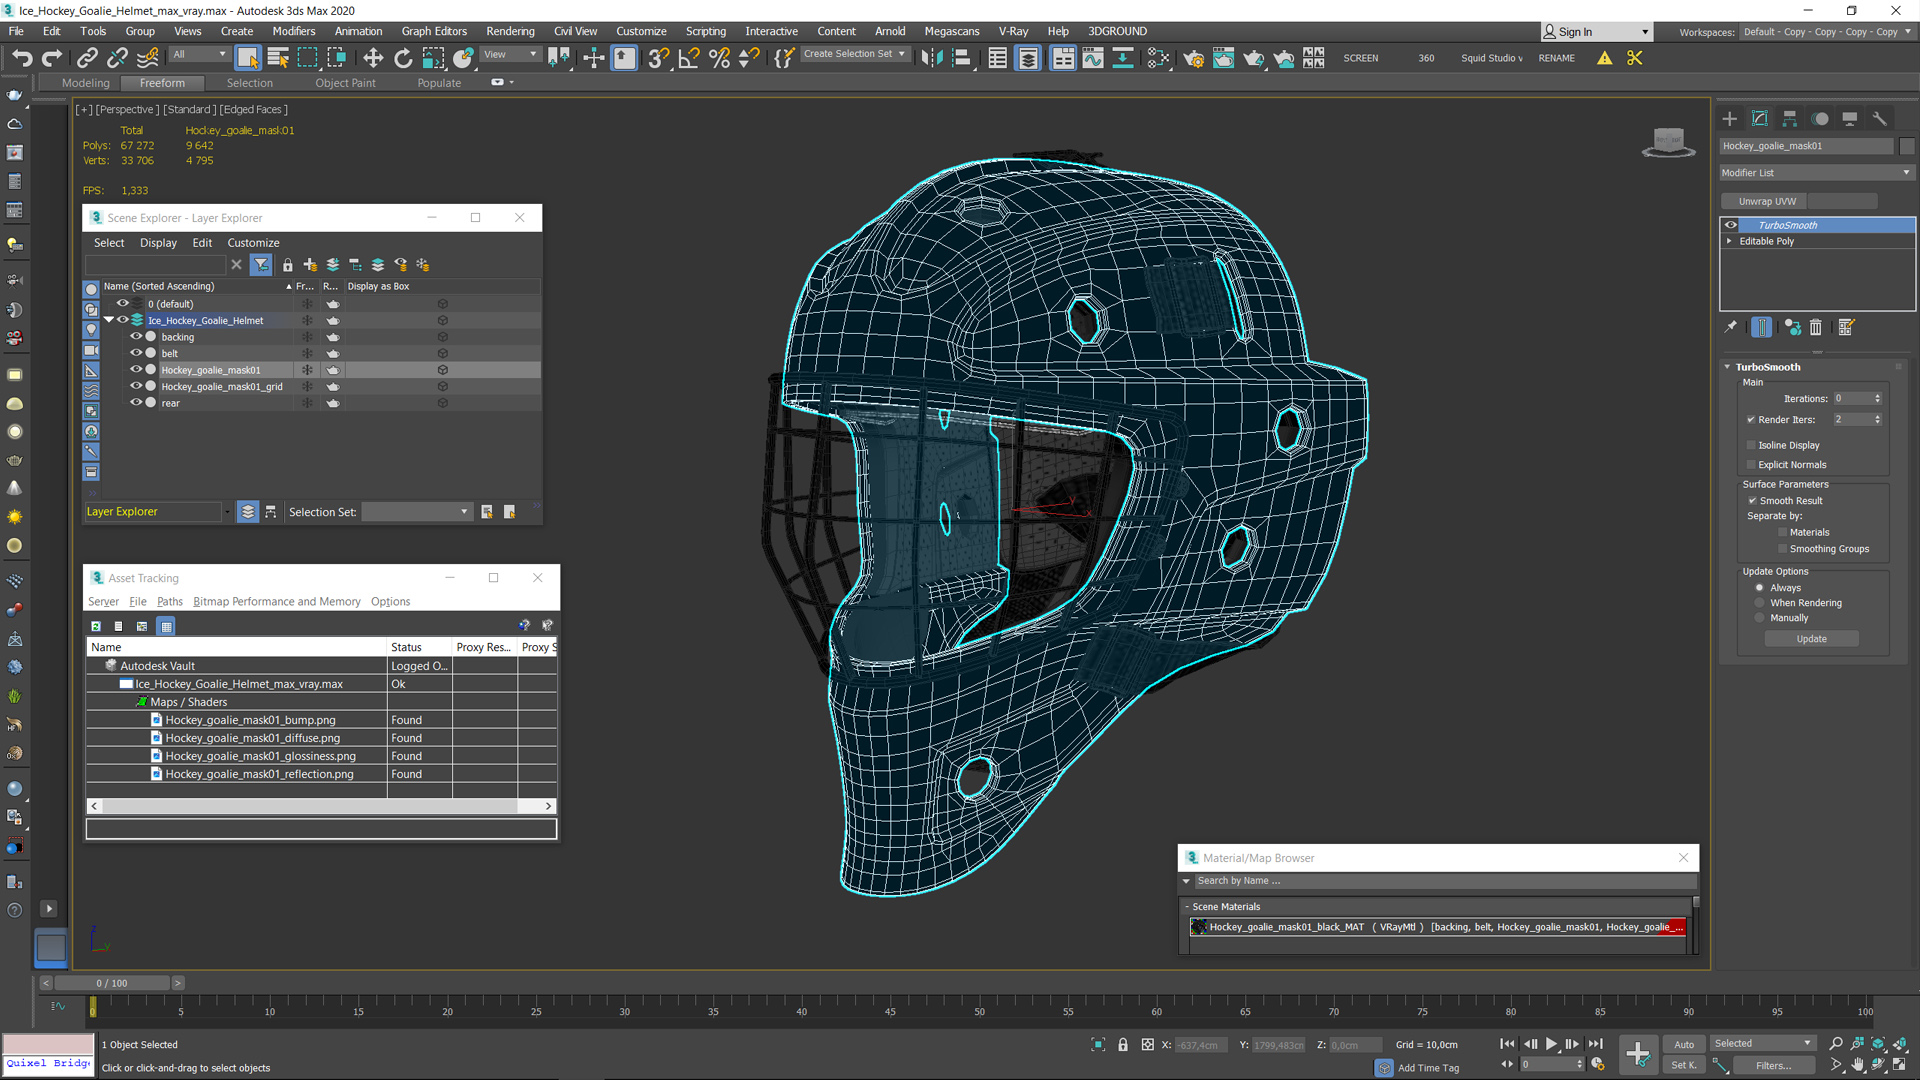This screenshot has width=1920, height=1080.
Task: Enable Isoline Display checkbox
Action: pyautogui.click(x=1751, y=445)
